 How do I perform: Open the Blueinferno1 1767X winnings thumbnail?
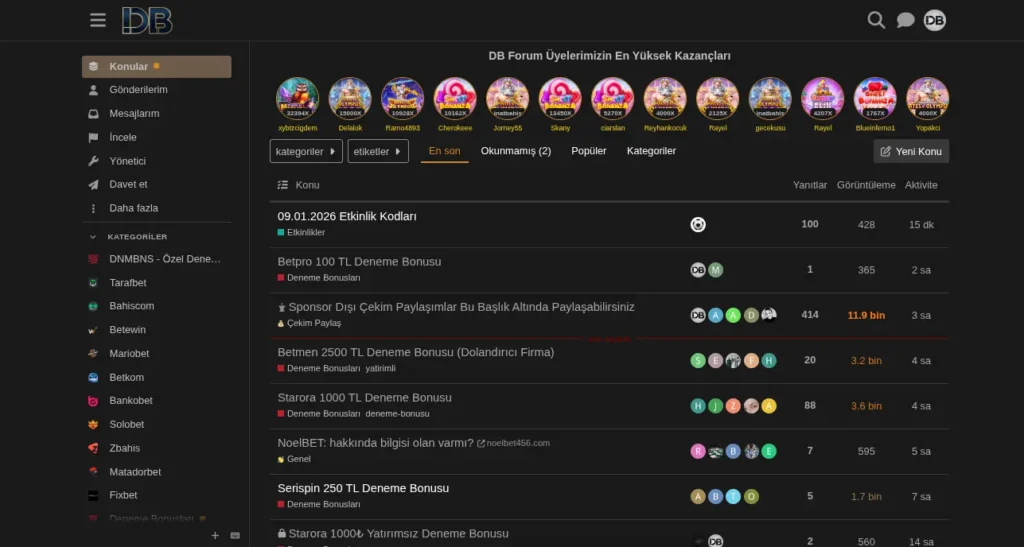click(x=875, y=99)
